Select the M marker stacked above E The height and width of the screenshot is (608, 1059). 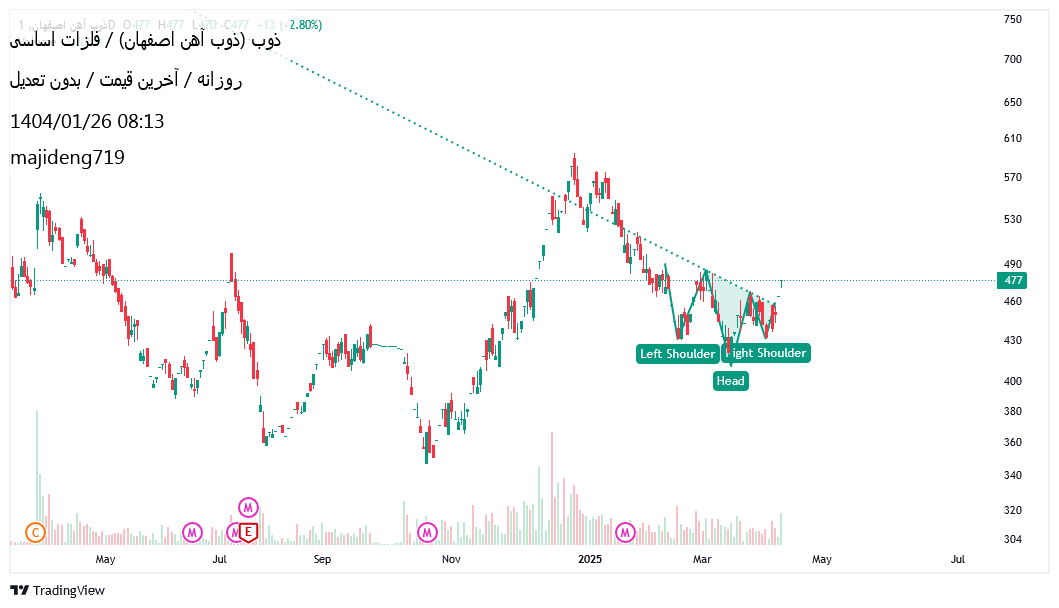click(x=248, y=507)
